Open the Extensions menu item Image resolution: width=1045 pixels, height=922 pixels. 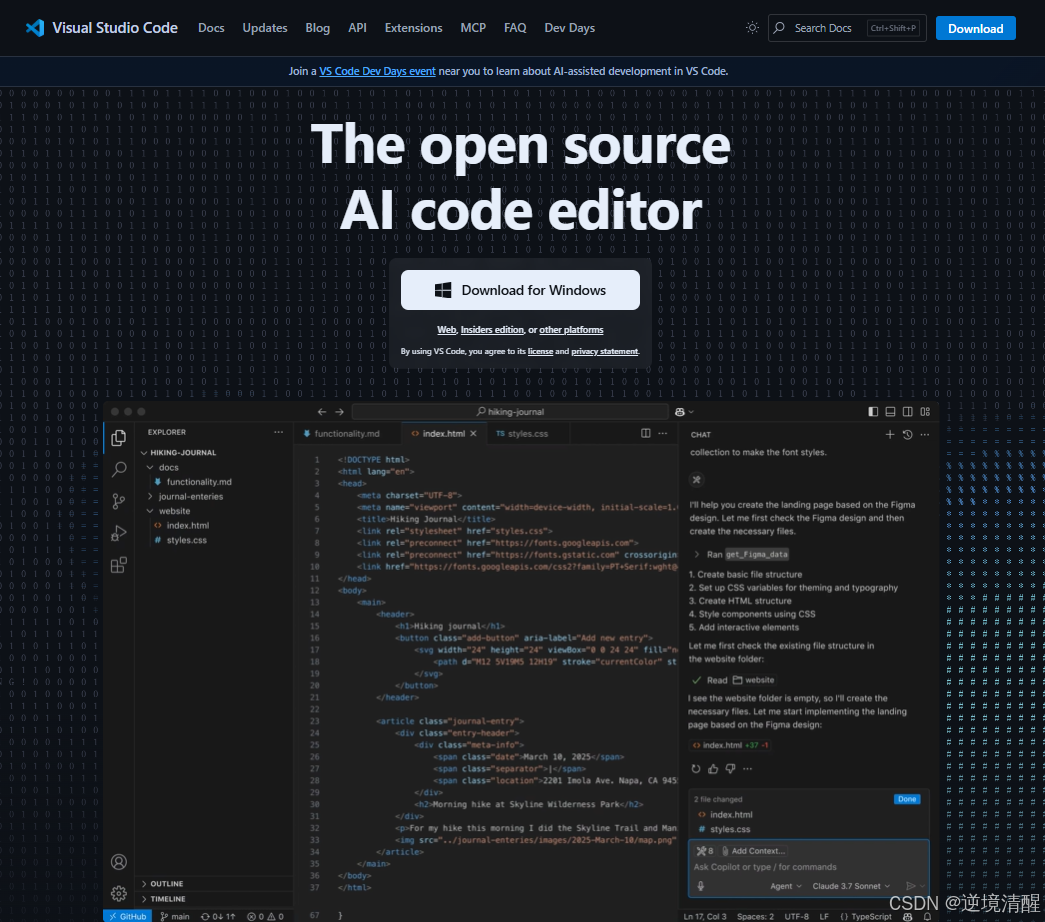413,28
